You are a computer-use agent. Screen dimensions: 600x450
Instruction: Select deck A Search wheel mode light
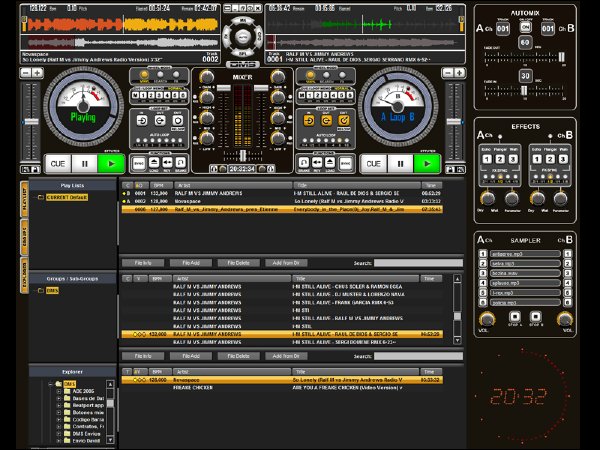tap(160, 75)
